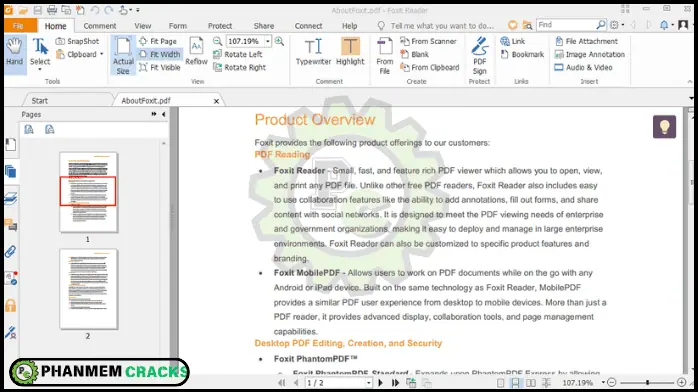Open the Protect ribbon tab

[x=220, y=26]
